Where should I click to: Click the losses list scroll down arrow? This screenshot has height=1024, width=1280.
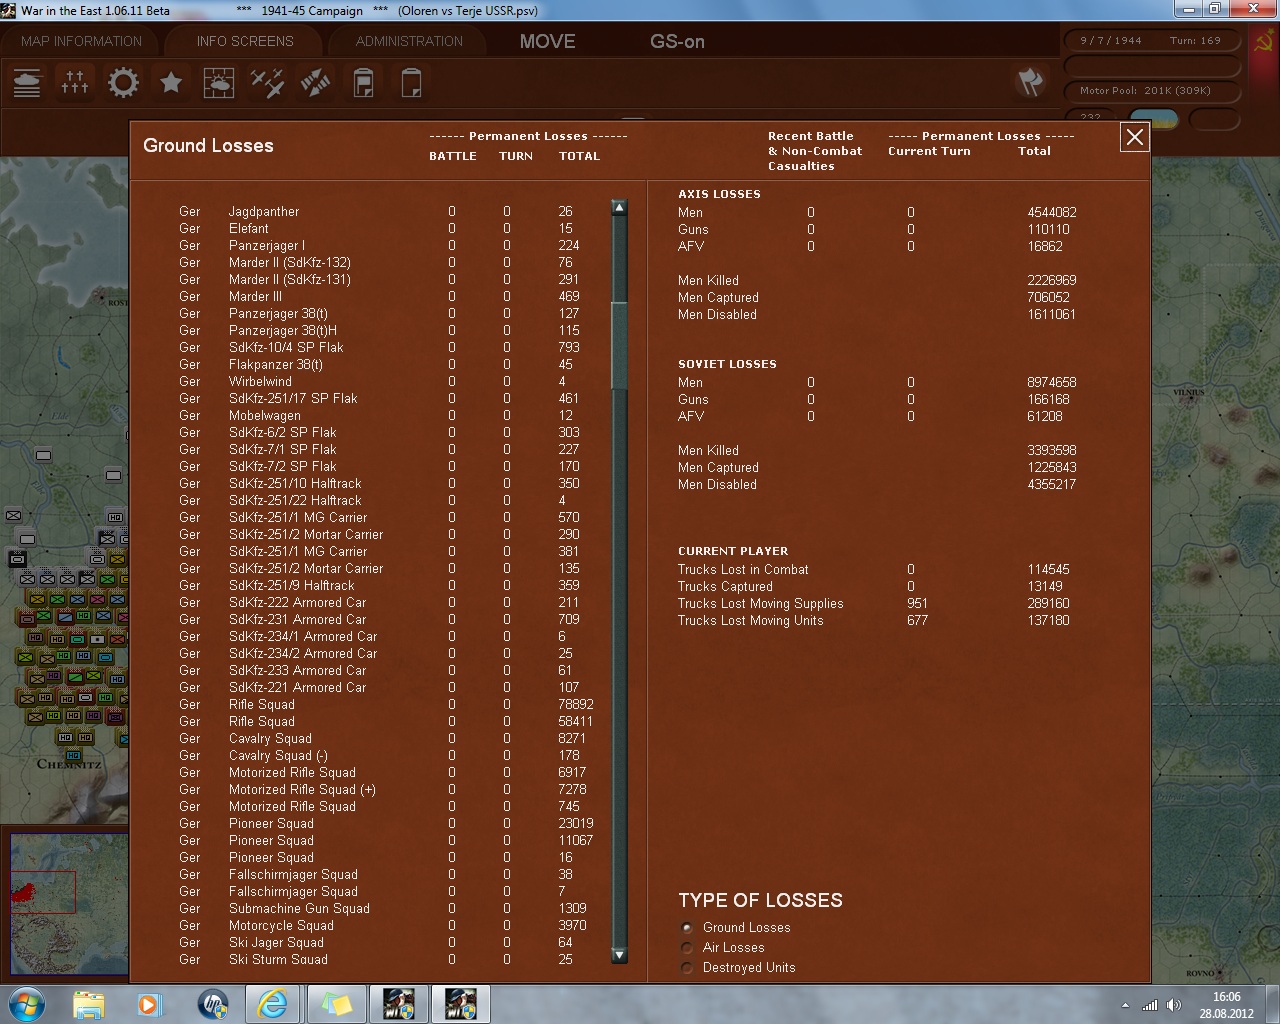(x=619, y=956)
